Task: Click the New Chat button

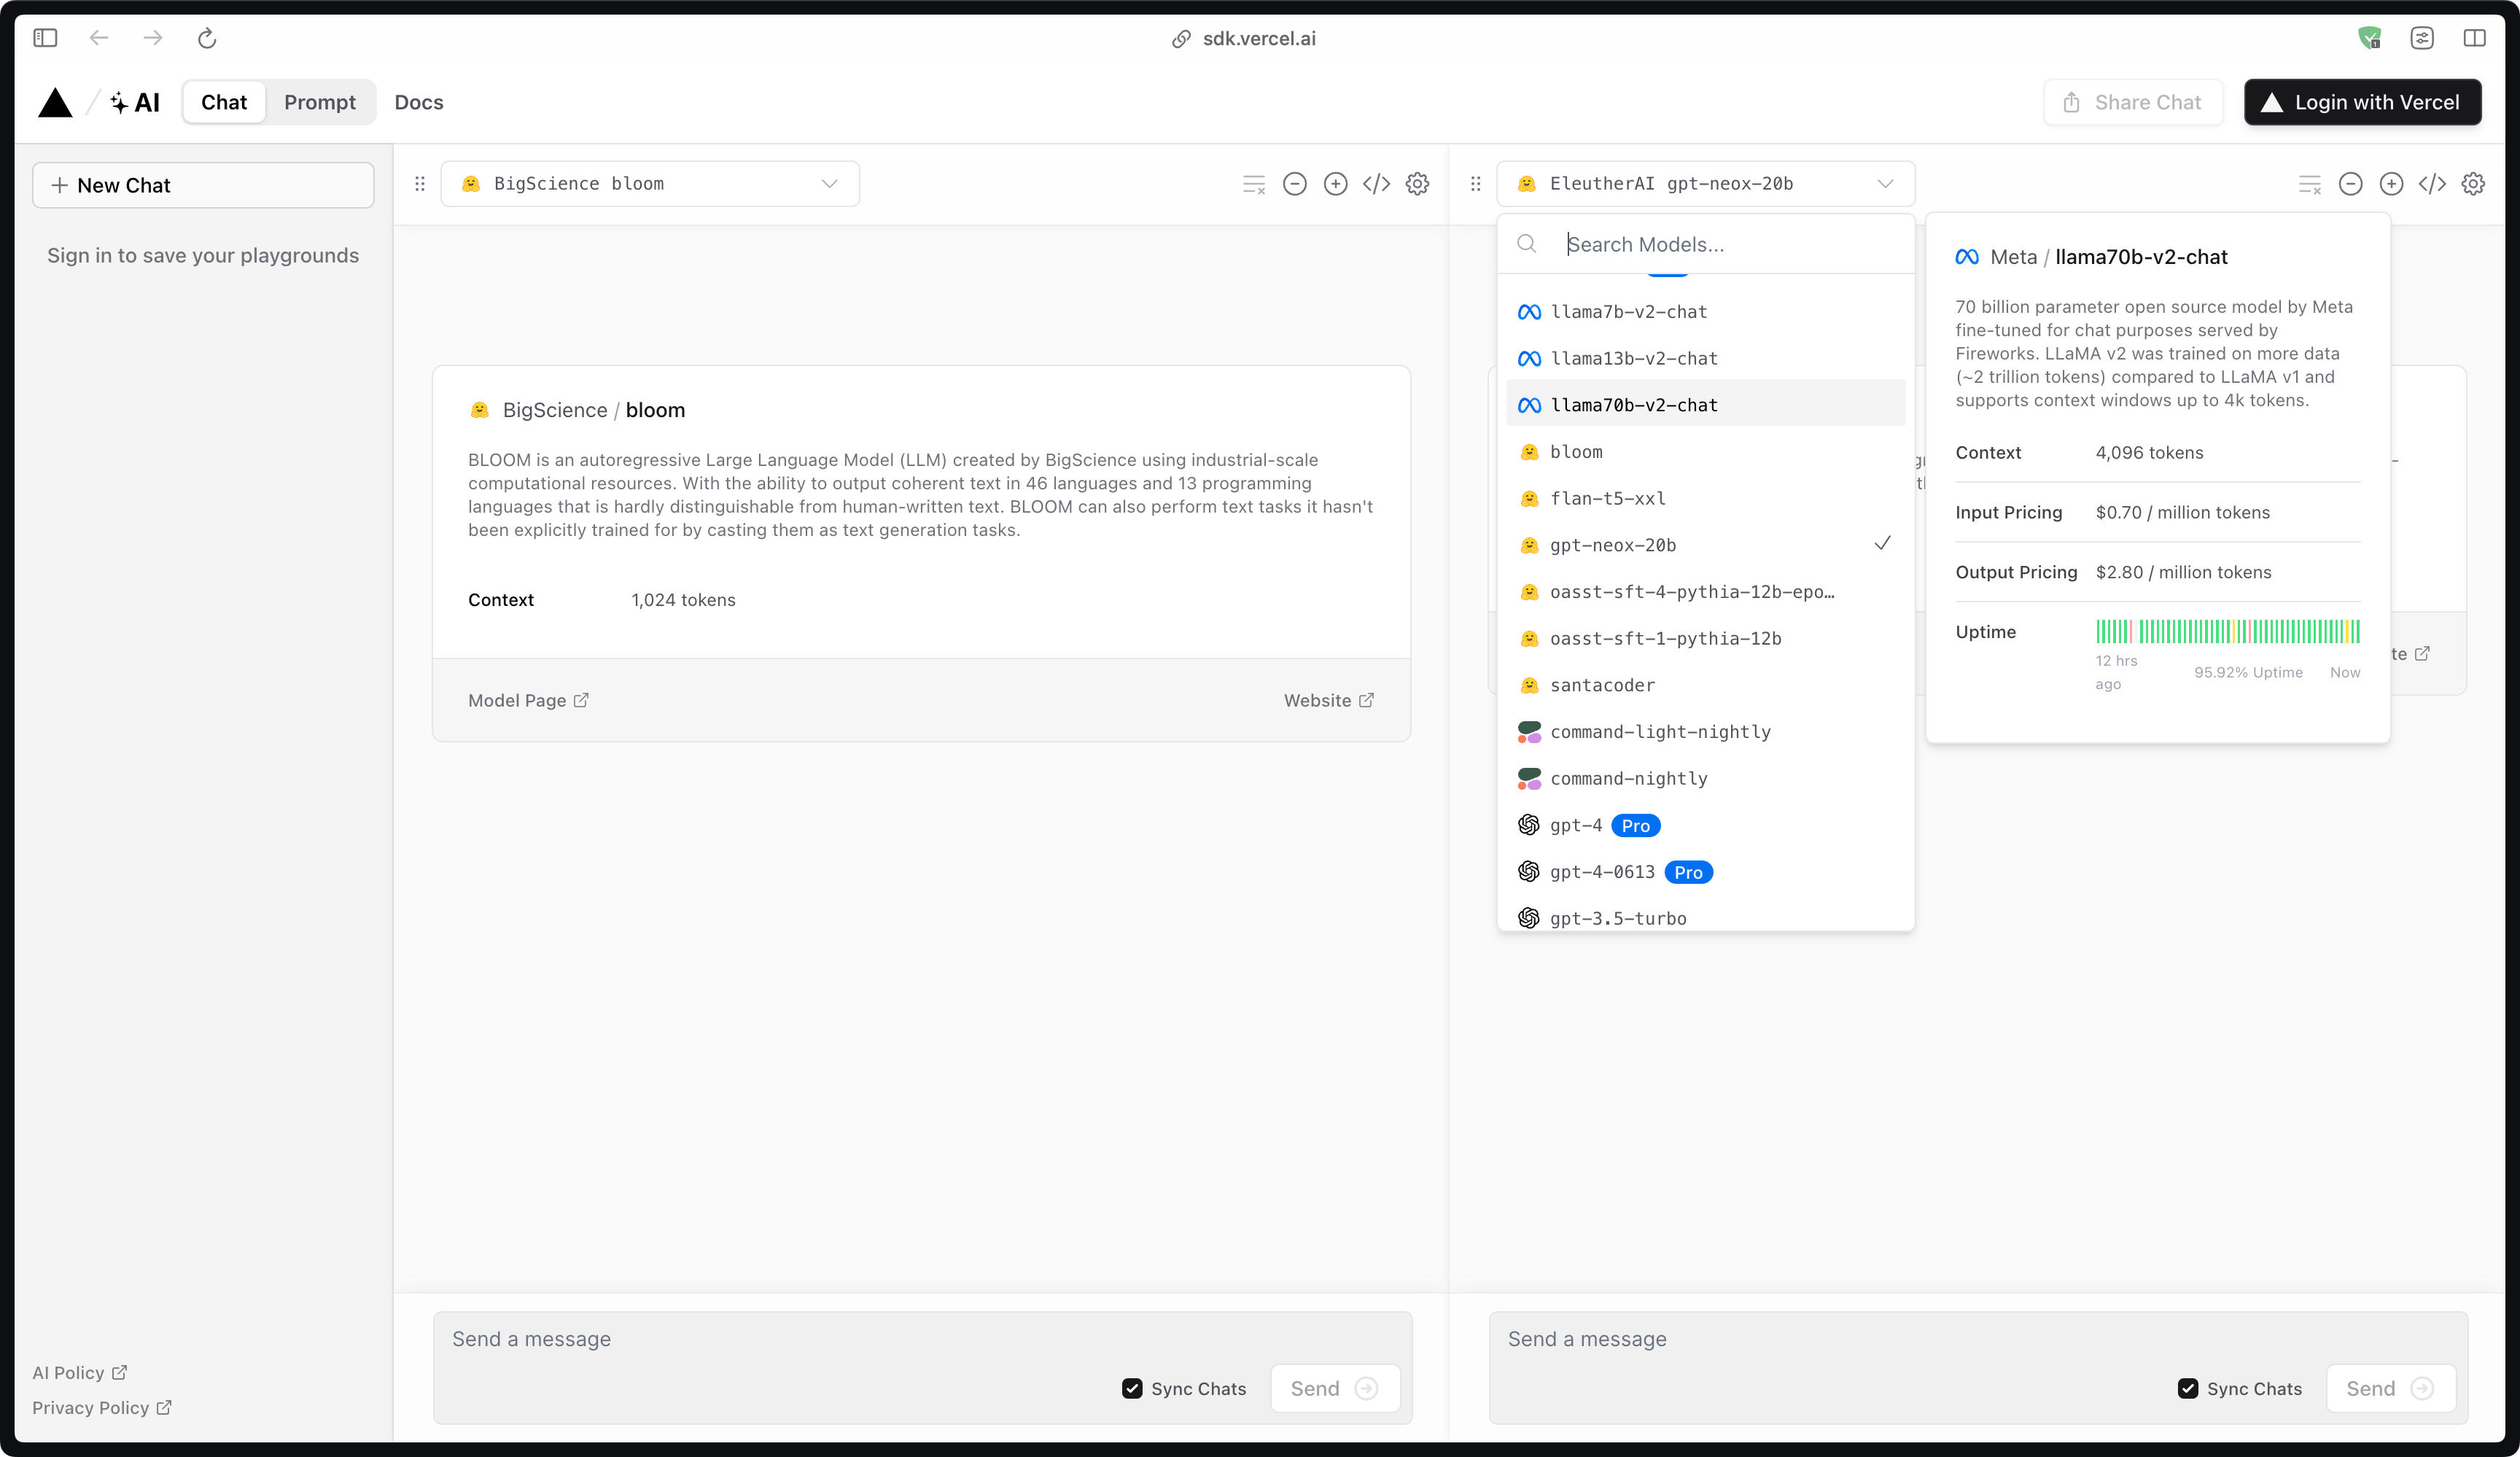Action: click(x=203, y=185)
